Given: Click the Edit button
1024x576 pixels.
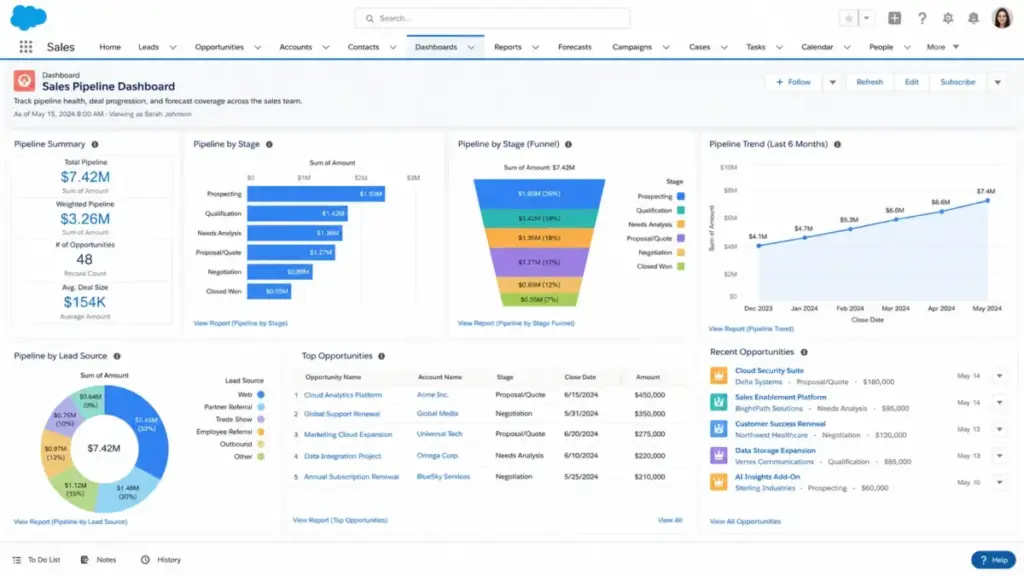Looking at the screenshot, I should tap(912, 82).
